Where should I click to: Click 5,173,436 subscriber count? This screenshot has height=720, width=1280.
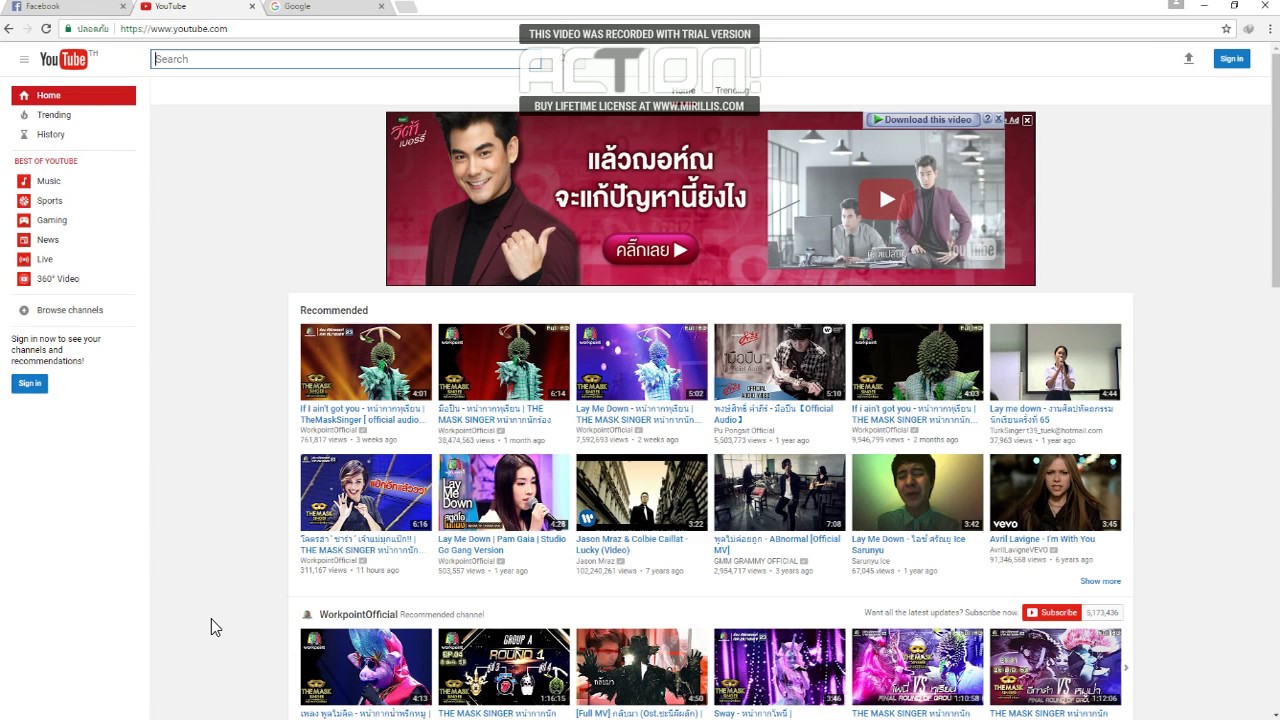pos(1102,612)
